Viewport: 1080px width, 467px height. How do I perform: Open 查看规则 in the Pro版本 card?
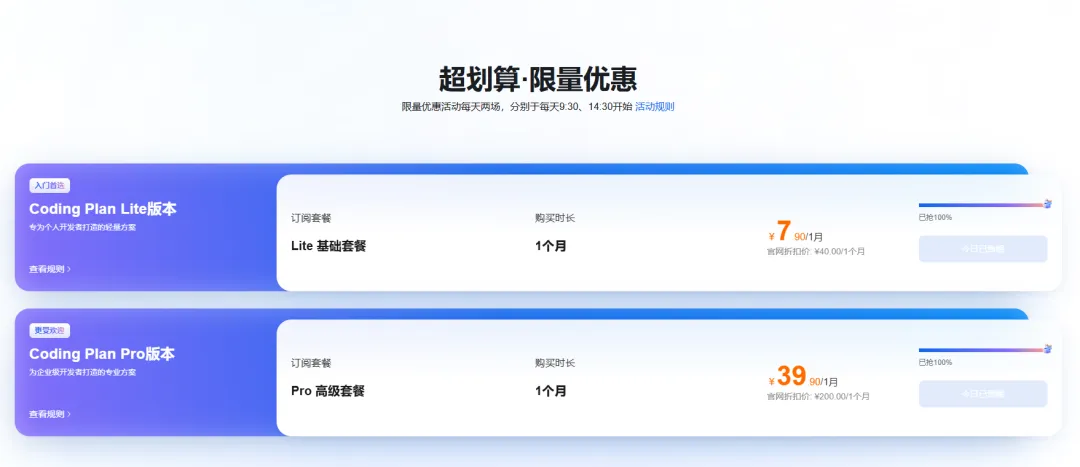(x=50, y=414)
